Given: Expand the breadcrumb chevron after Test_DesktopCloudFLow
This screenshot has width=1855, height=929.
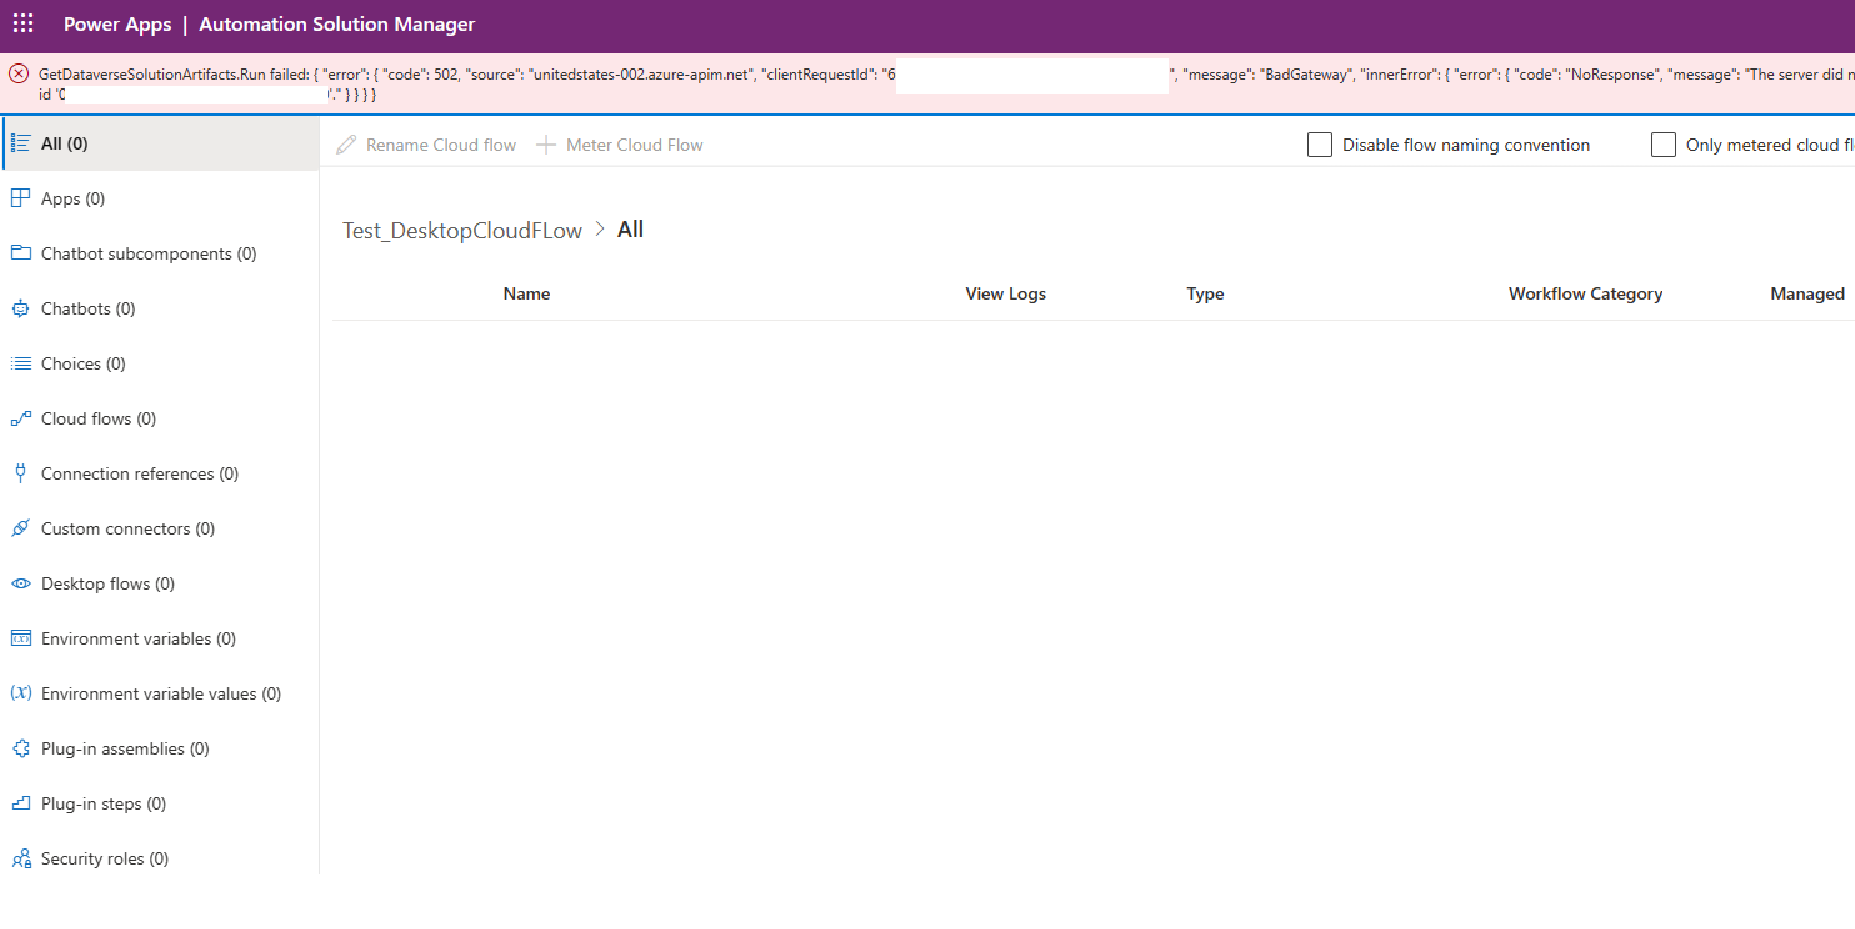Looking at the screenshot, I should (x=601, y=229).
